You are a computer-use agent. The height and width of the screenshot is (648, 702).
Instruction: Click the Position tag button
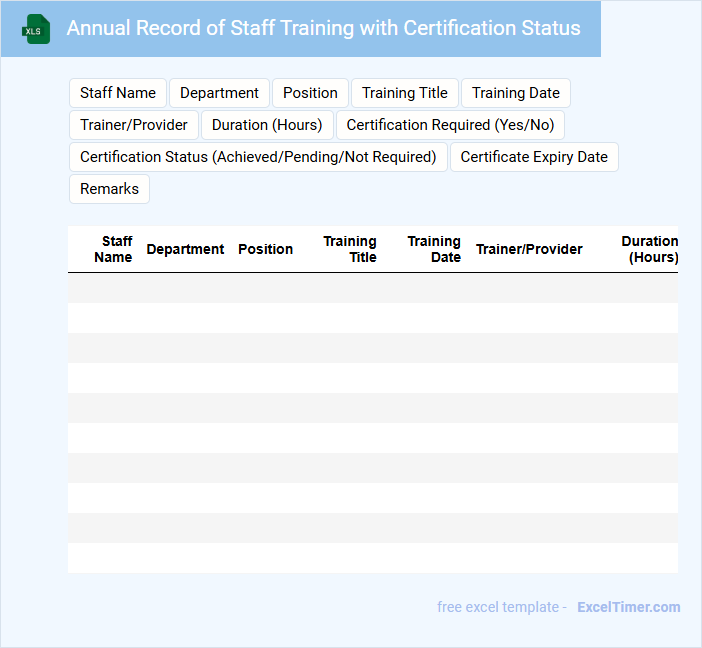310,93
